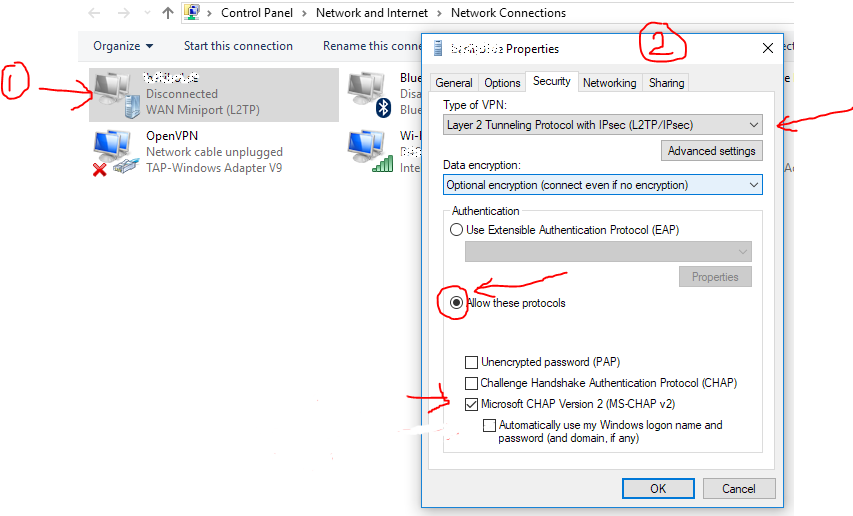853x516 pixels.
Task: Click the L2TP WAN Miniport connection icon
Action: 118,95
